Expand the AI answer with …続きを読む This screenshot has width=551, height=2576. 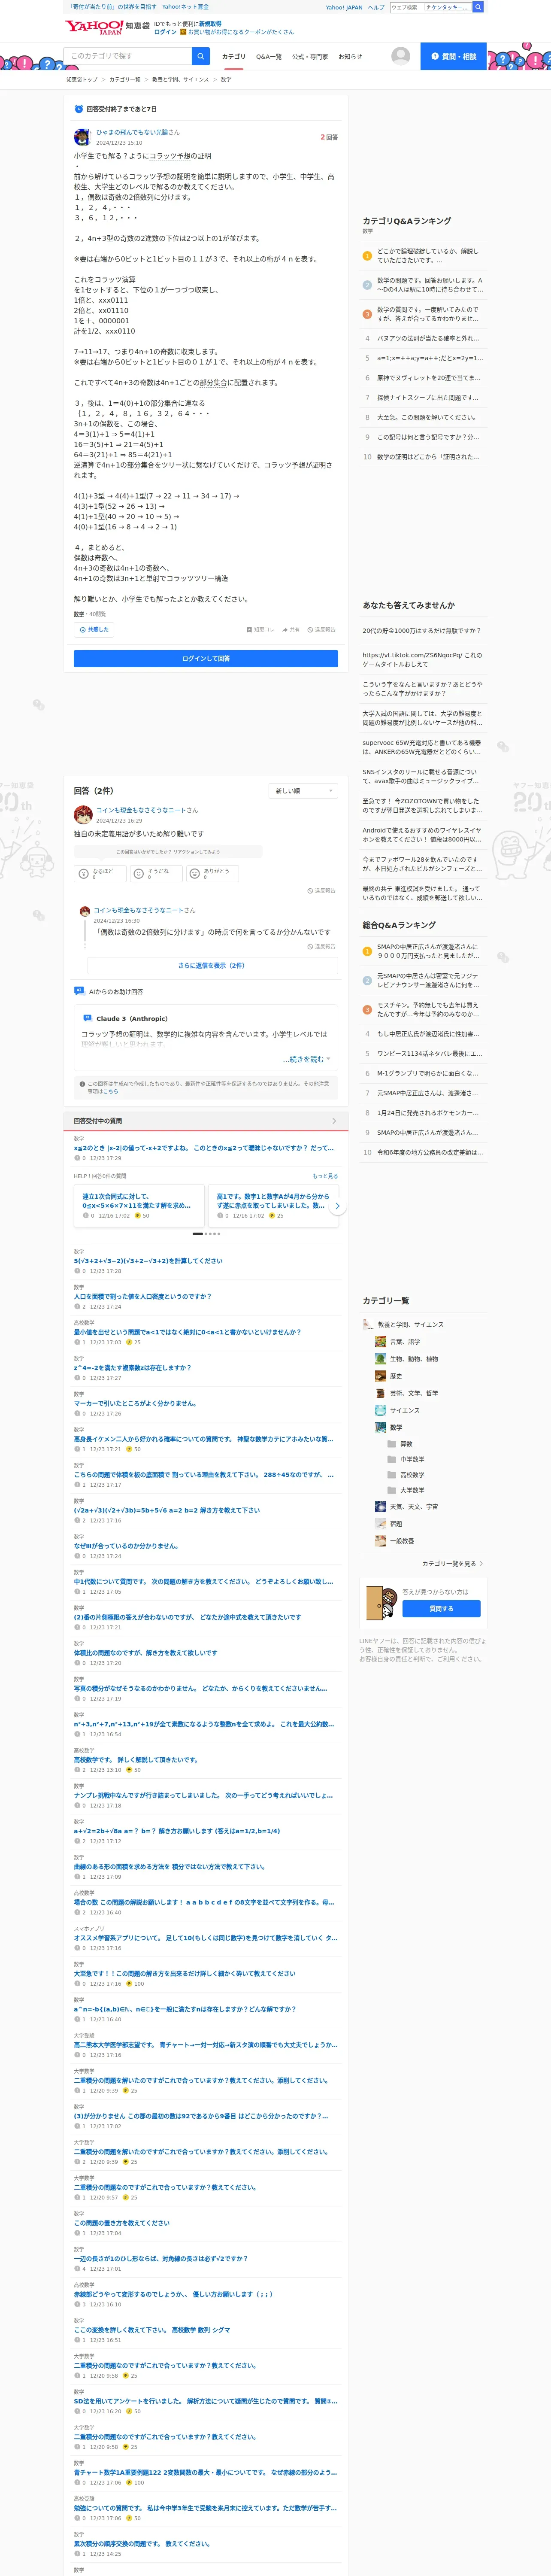click(x=306, y=1059)
